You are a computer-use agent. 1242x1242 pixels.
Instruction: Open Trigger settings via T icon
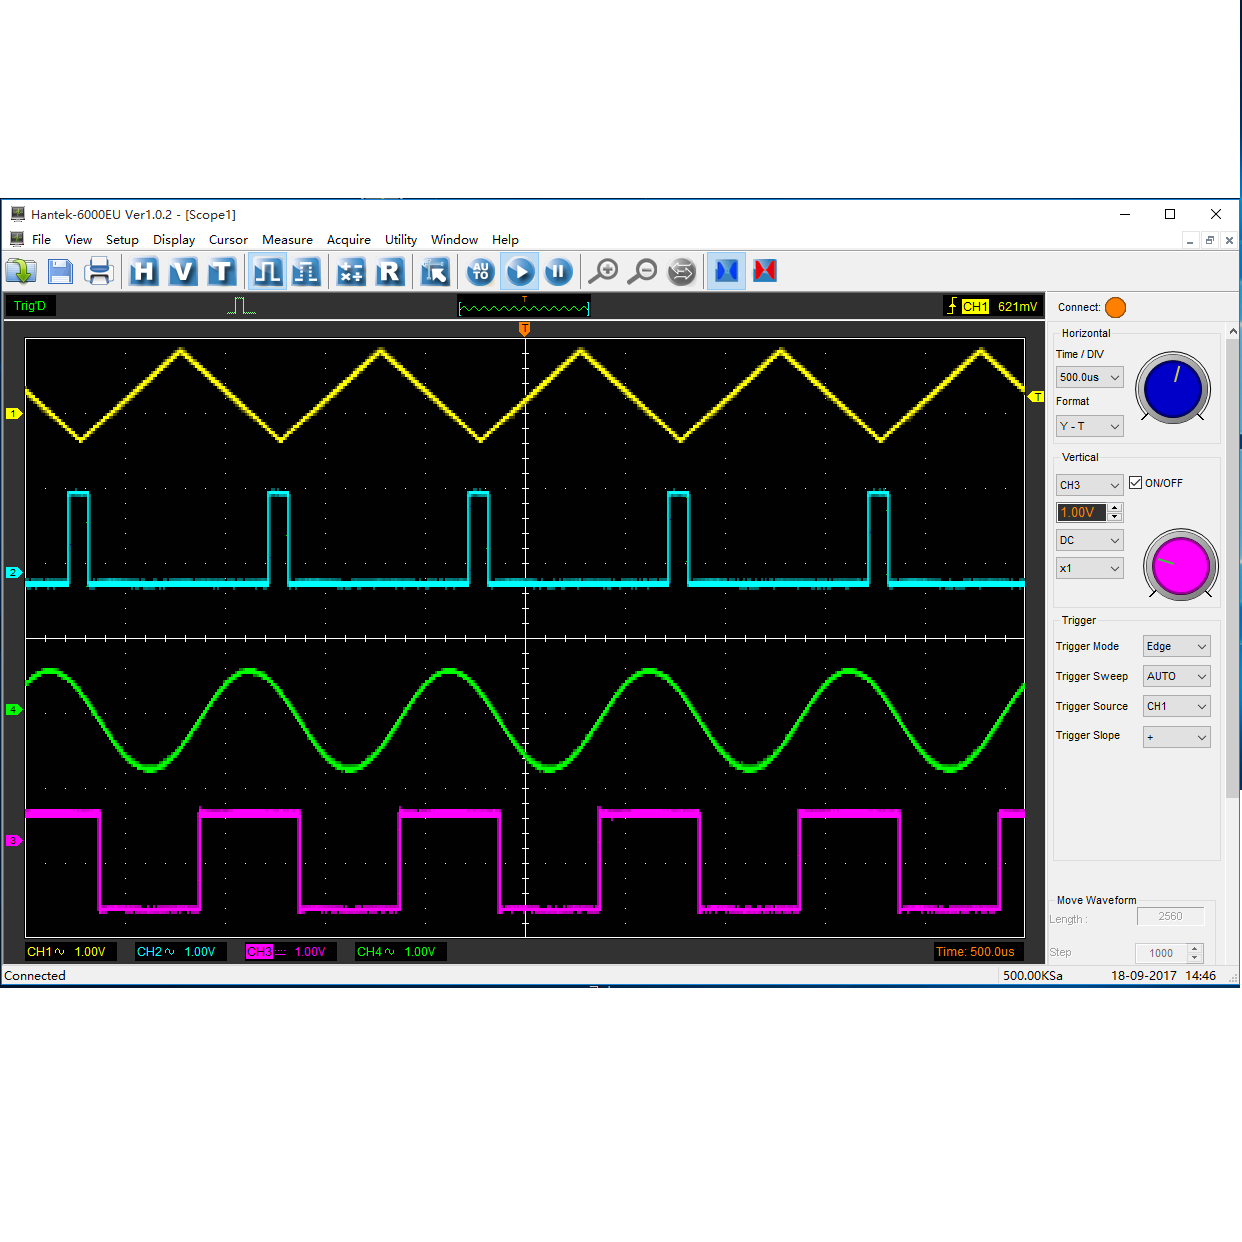pyautogui.click(x=221, y=271)
